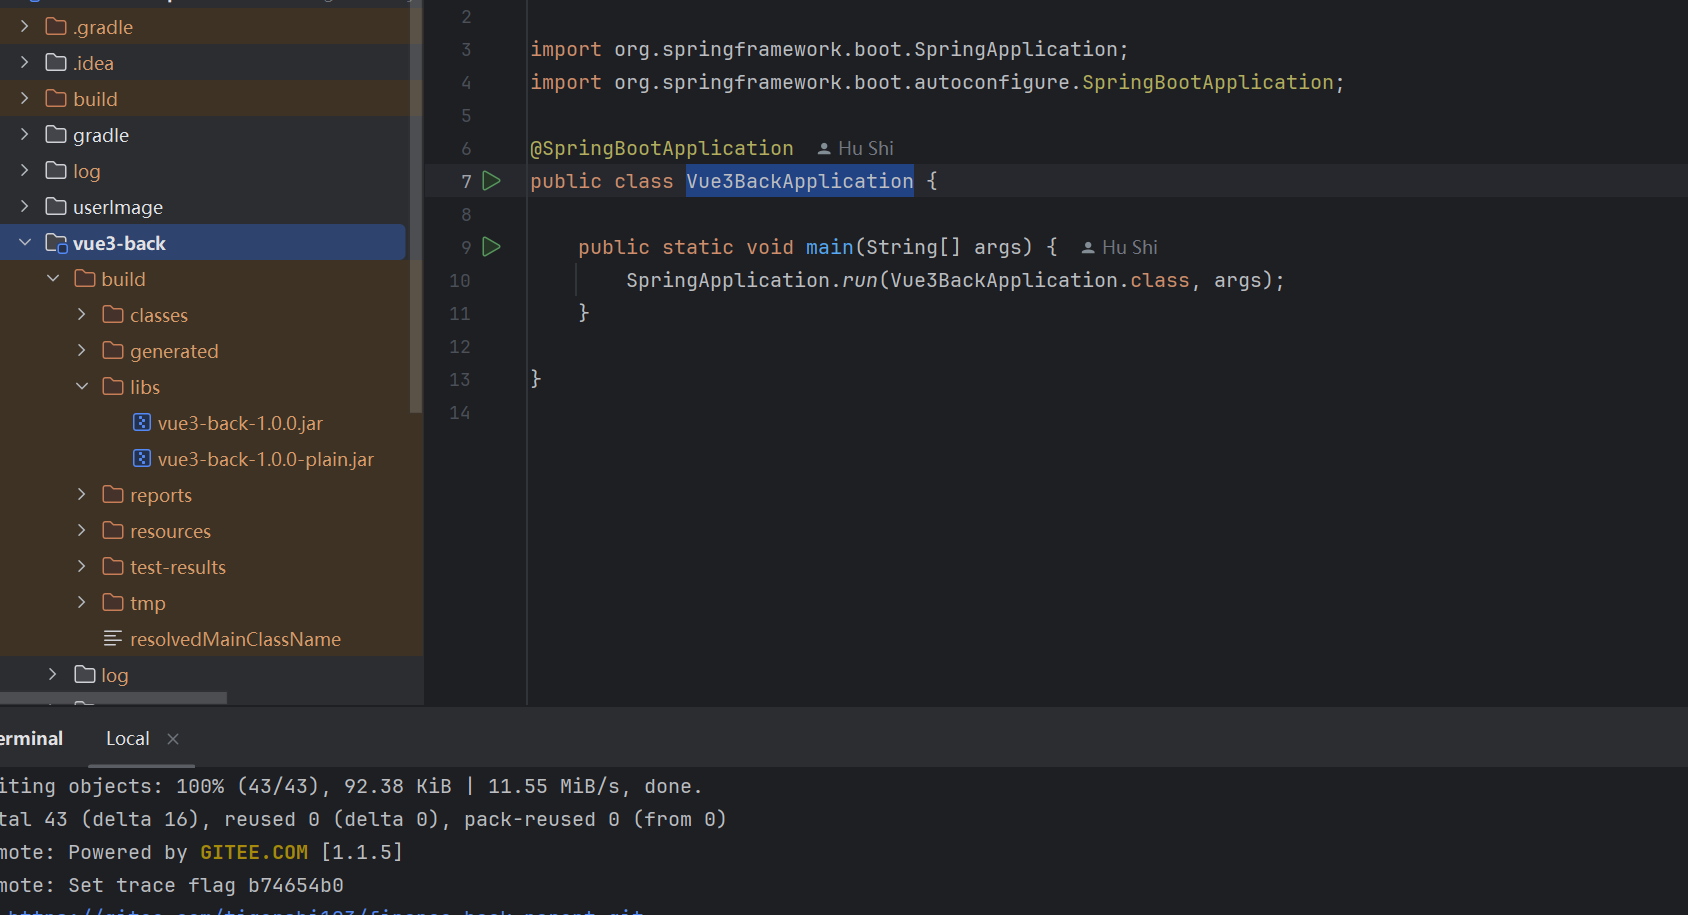Click line number 14 in gutter
The width and height of the screenshot is (1688, 915).
click(x=460, y=413)
